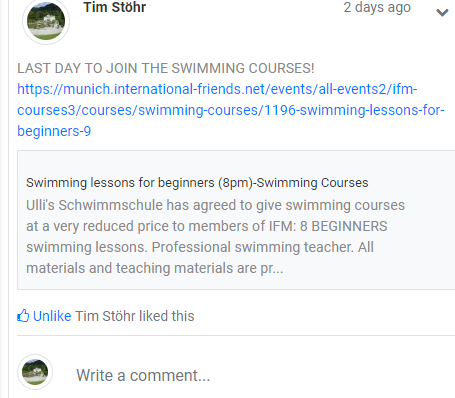Image resolution: width=455 pixels, height=398 pixels.
Task: Click the "LAST DAY TO JOIN" post text
Action: pyautogui.click(x=166, y=68)
